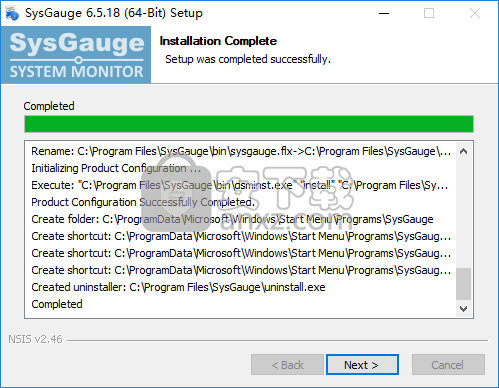Select the 'Initializing Product Configuration' log line

[116, 168]
